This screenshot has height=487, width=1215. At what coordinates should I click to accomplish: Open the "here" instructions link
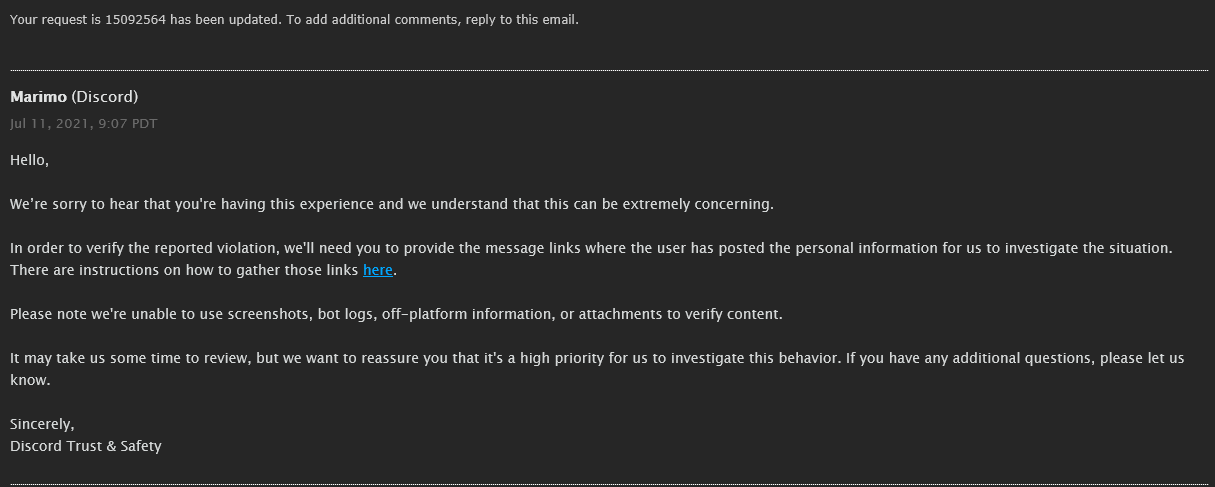[x=377, y=270]
